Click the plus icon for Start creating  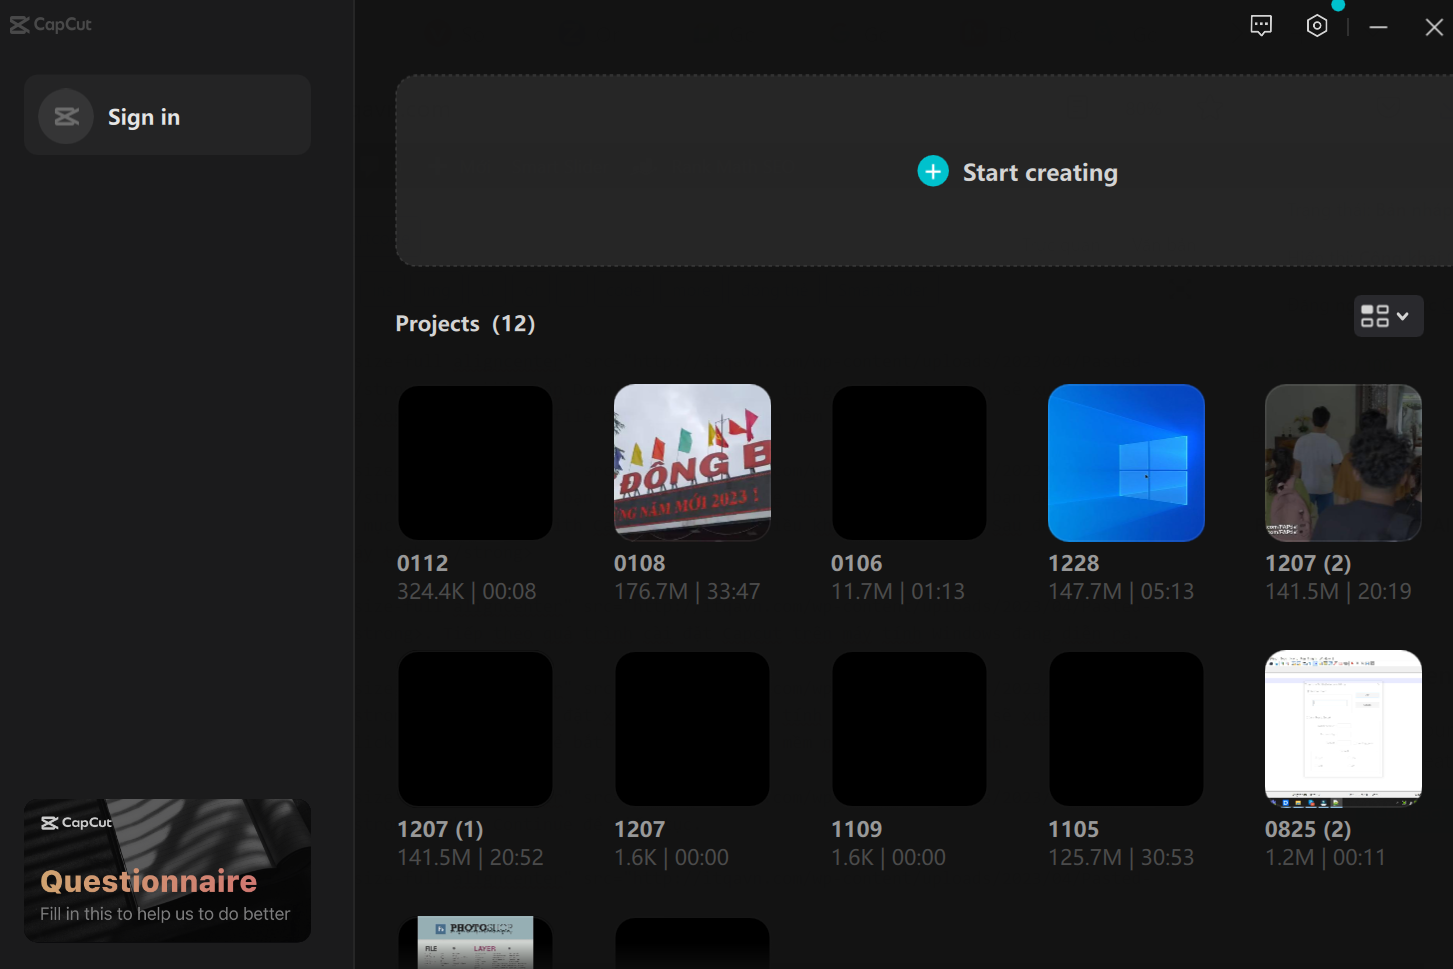(933, 171)
